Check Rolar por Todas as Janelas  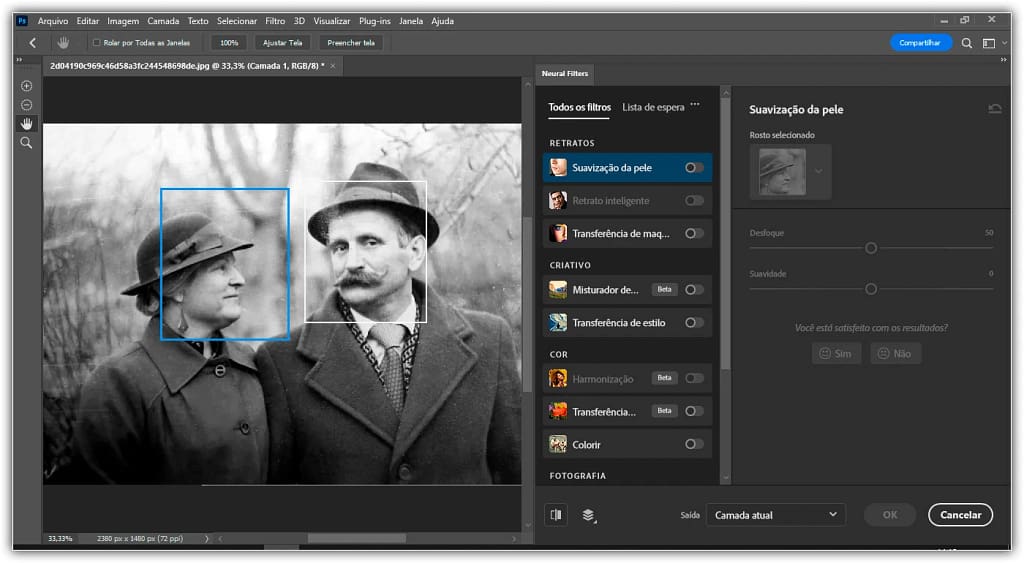97,43
